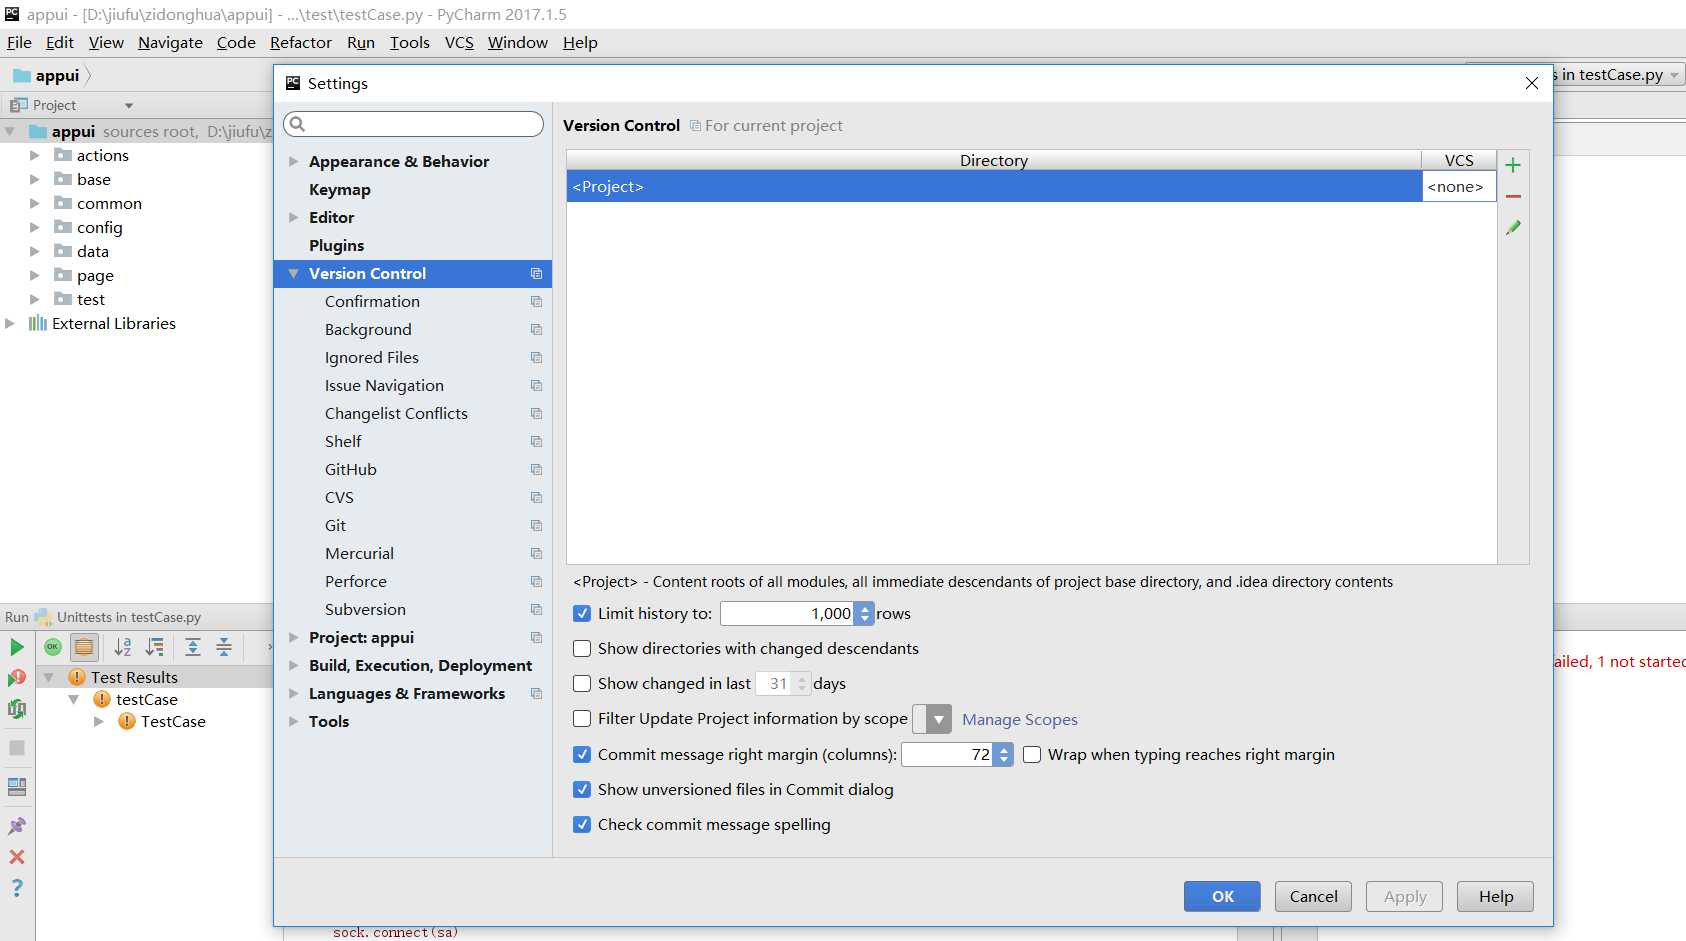The image size is (1686, 941).
Task: Click the Project tool window icon
Action: [x=19, y=105]
